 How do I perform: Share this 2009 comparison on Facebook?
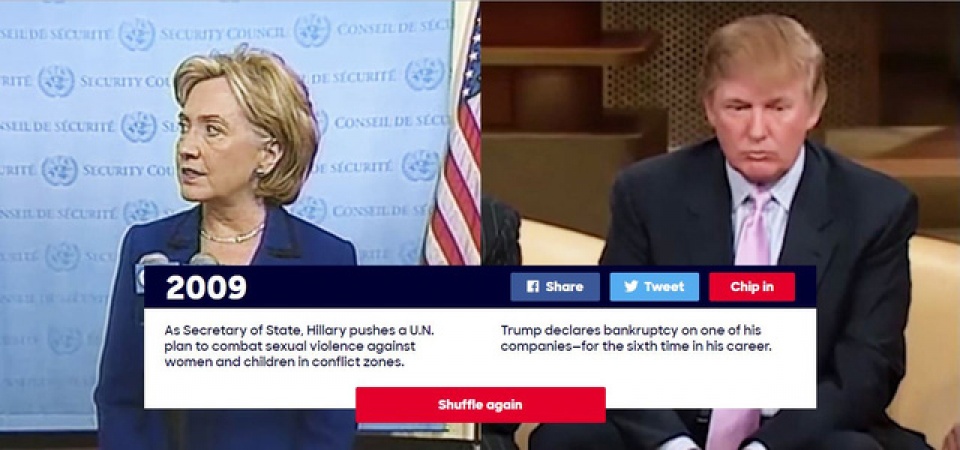[x=555, y=287]
